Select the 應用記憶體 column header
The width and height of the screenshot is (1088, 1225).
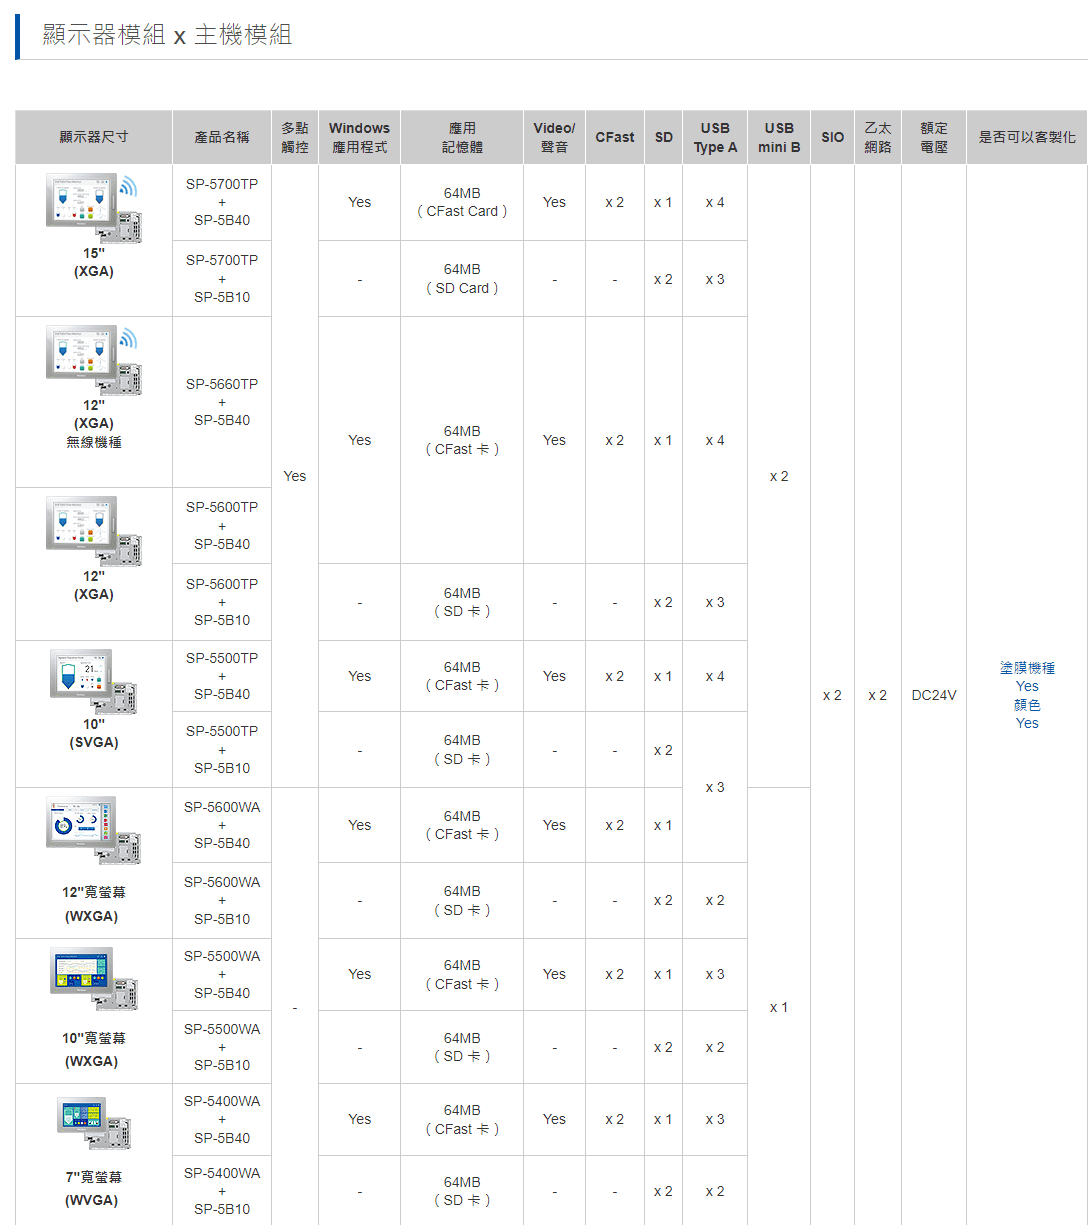tap(462, 137)
